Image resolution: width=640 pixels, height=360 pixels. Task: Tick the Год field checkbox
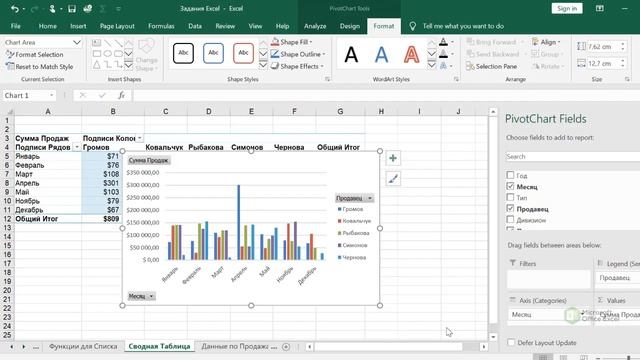coord(510,175)
